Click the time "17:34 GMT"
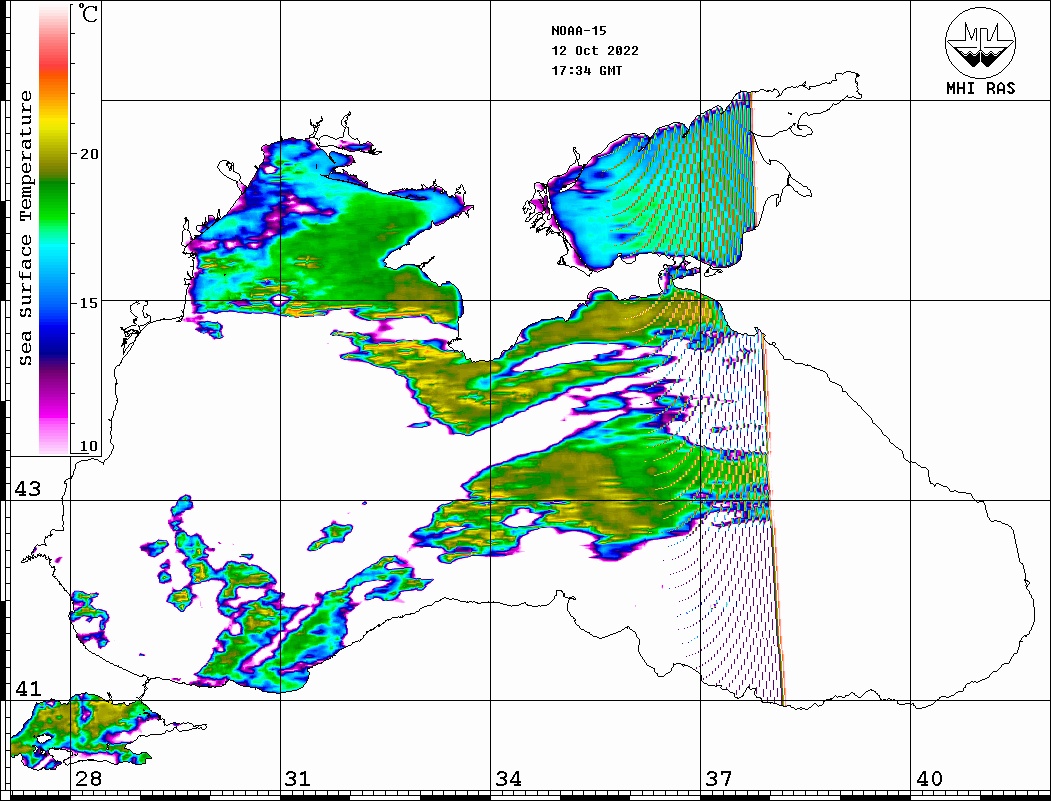1051x801 pixels. [x=586, y=70]
